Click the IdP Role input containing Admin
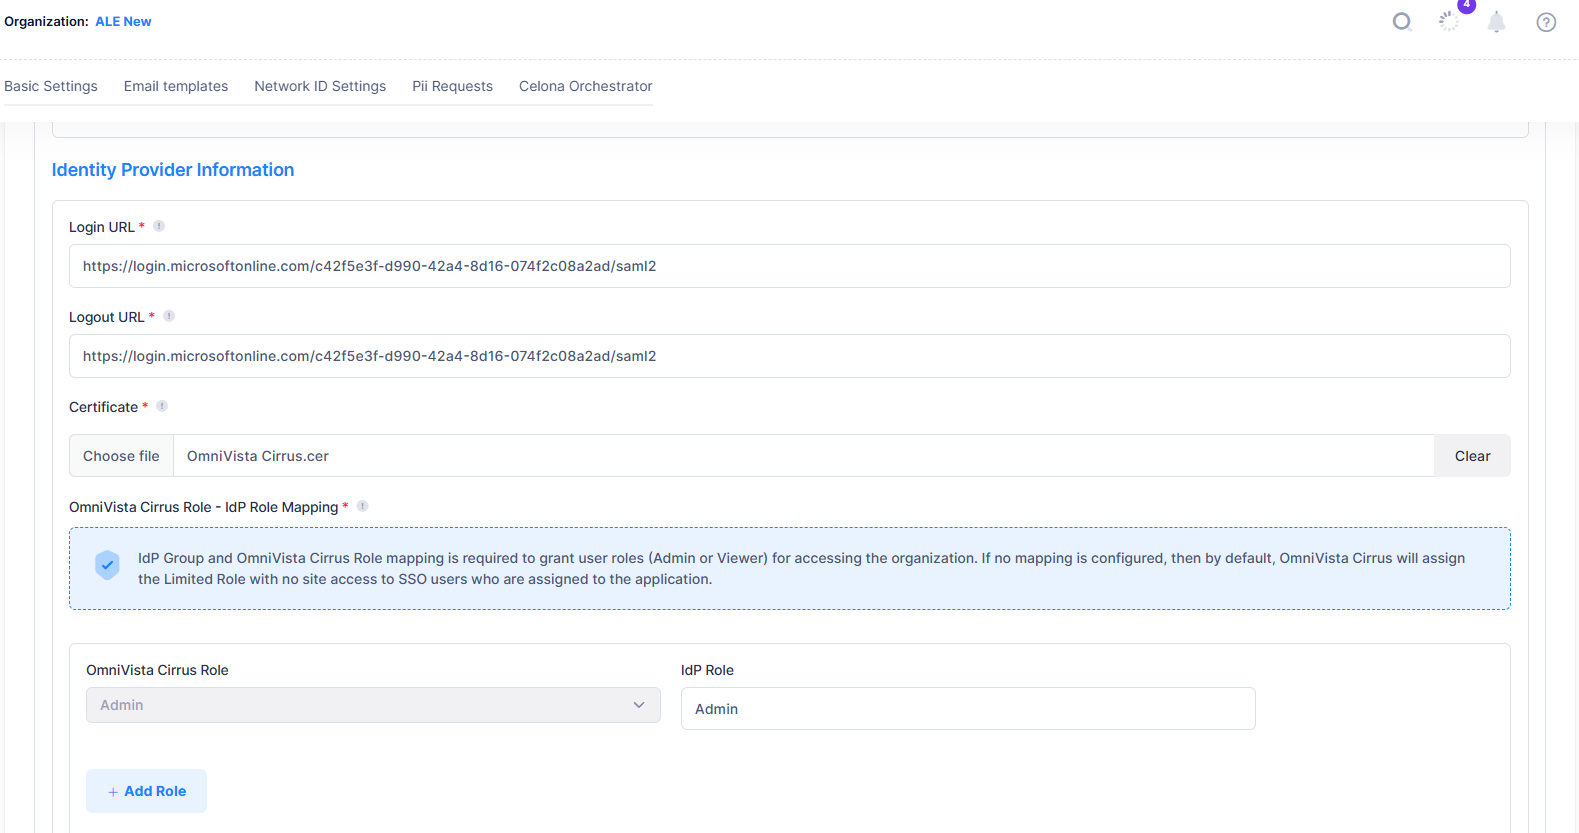The height and width of the screenshot is (833, 1579). tap(968, 709)
